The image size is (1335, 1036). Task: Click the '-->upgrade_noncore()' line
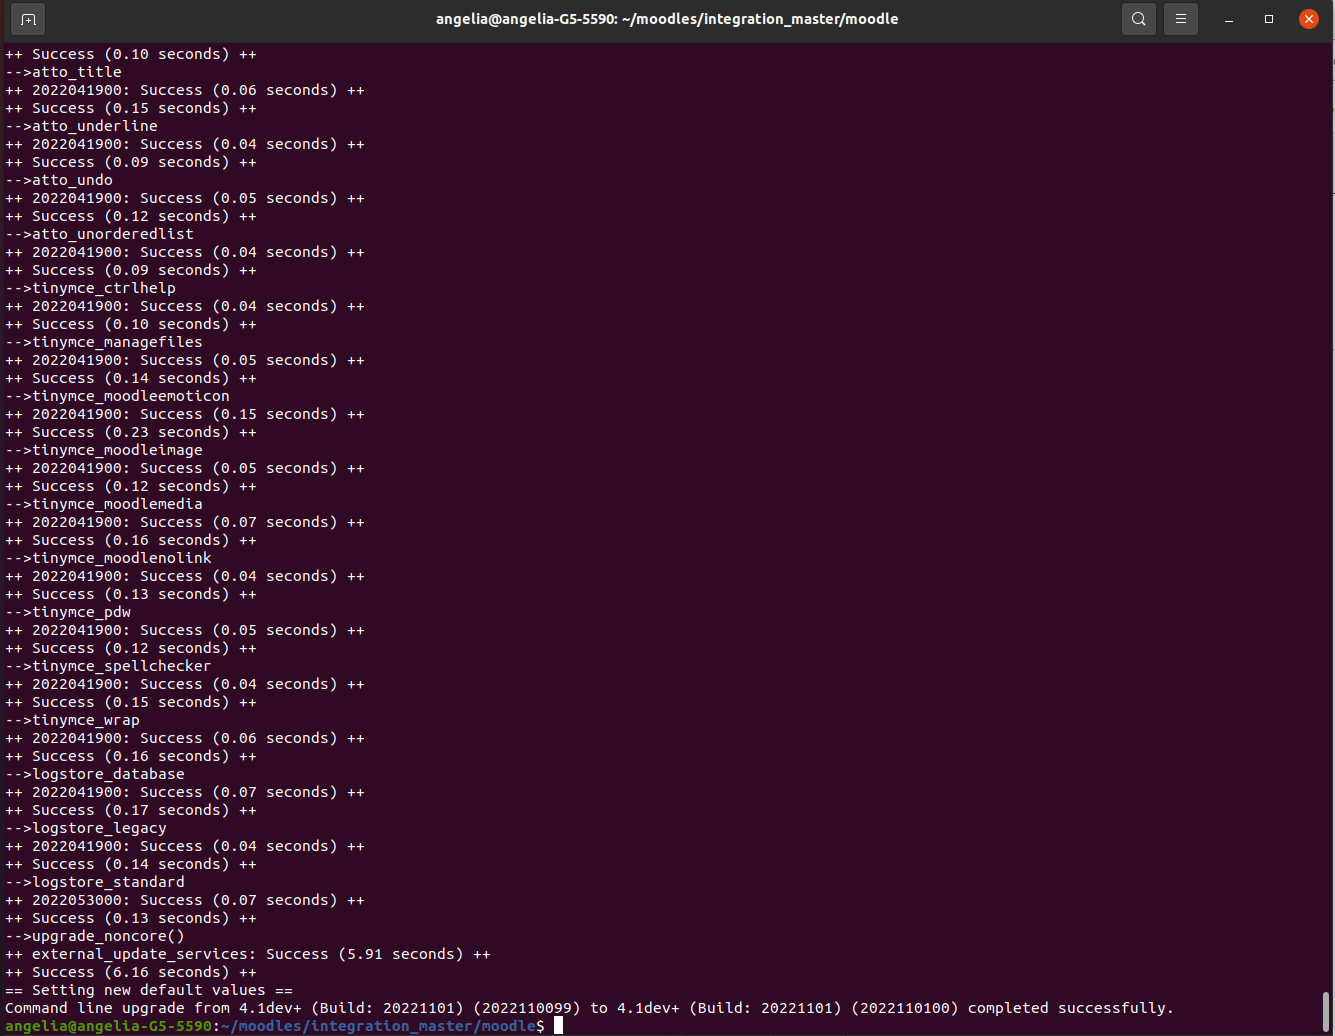[x=95, y=936]
